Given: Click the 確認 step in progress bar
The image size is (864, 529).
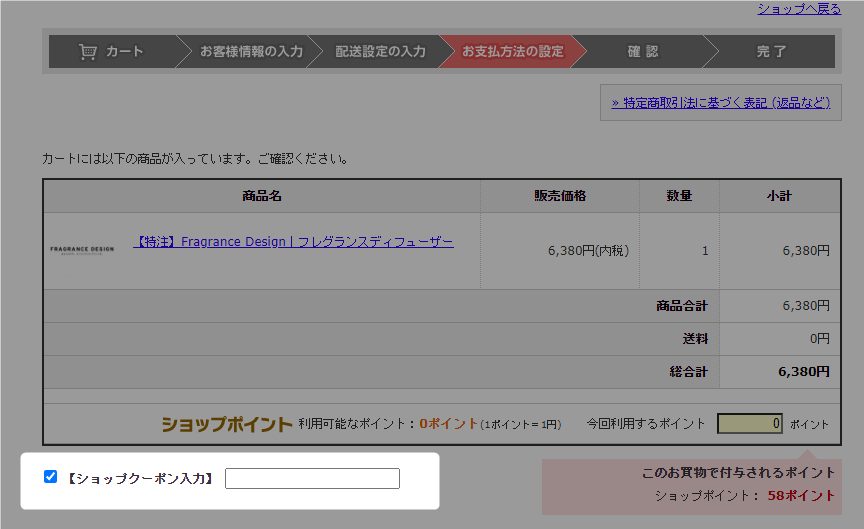Looking at the screenshot, I should [643, 52].
